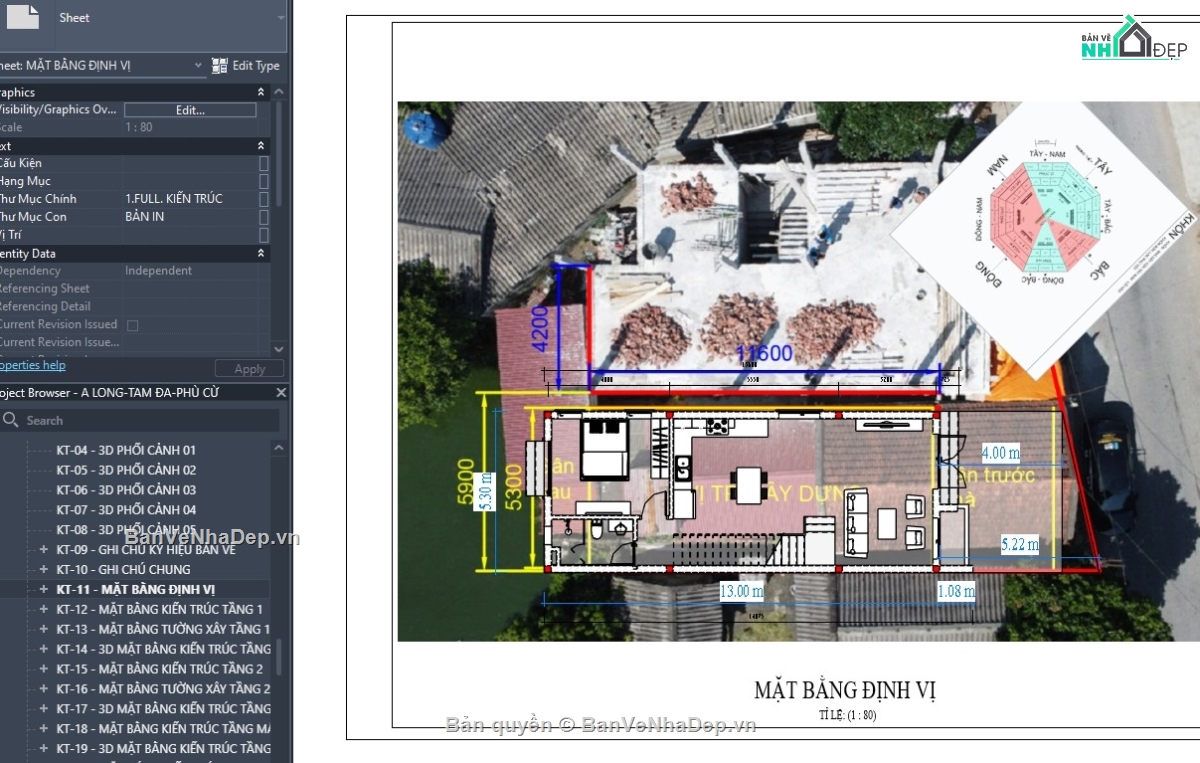Open the Sheet: MẶT BẰNG ĐỊNH VỊ instance dropdown
The height and width of the screenshot is (763, 1200).
click(199, 66)
